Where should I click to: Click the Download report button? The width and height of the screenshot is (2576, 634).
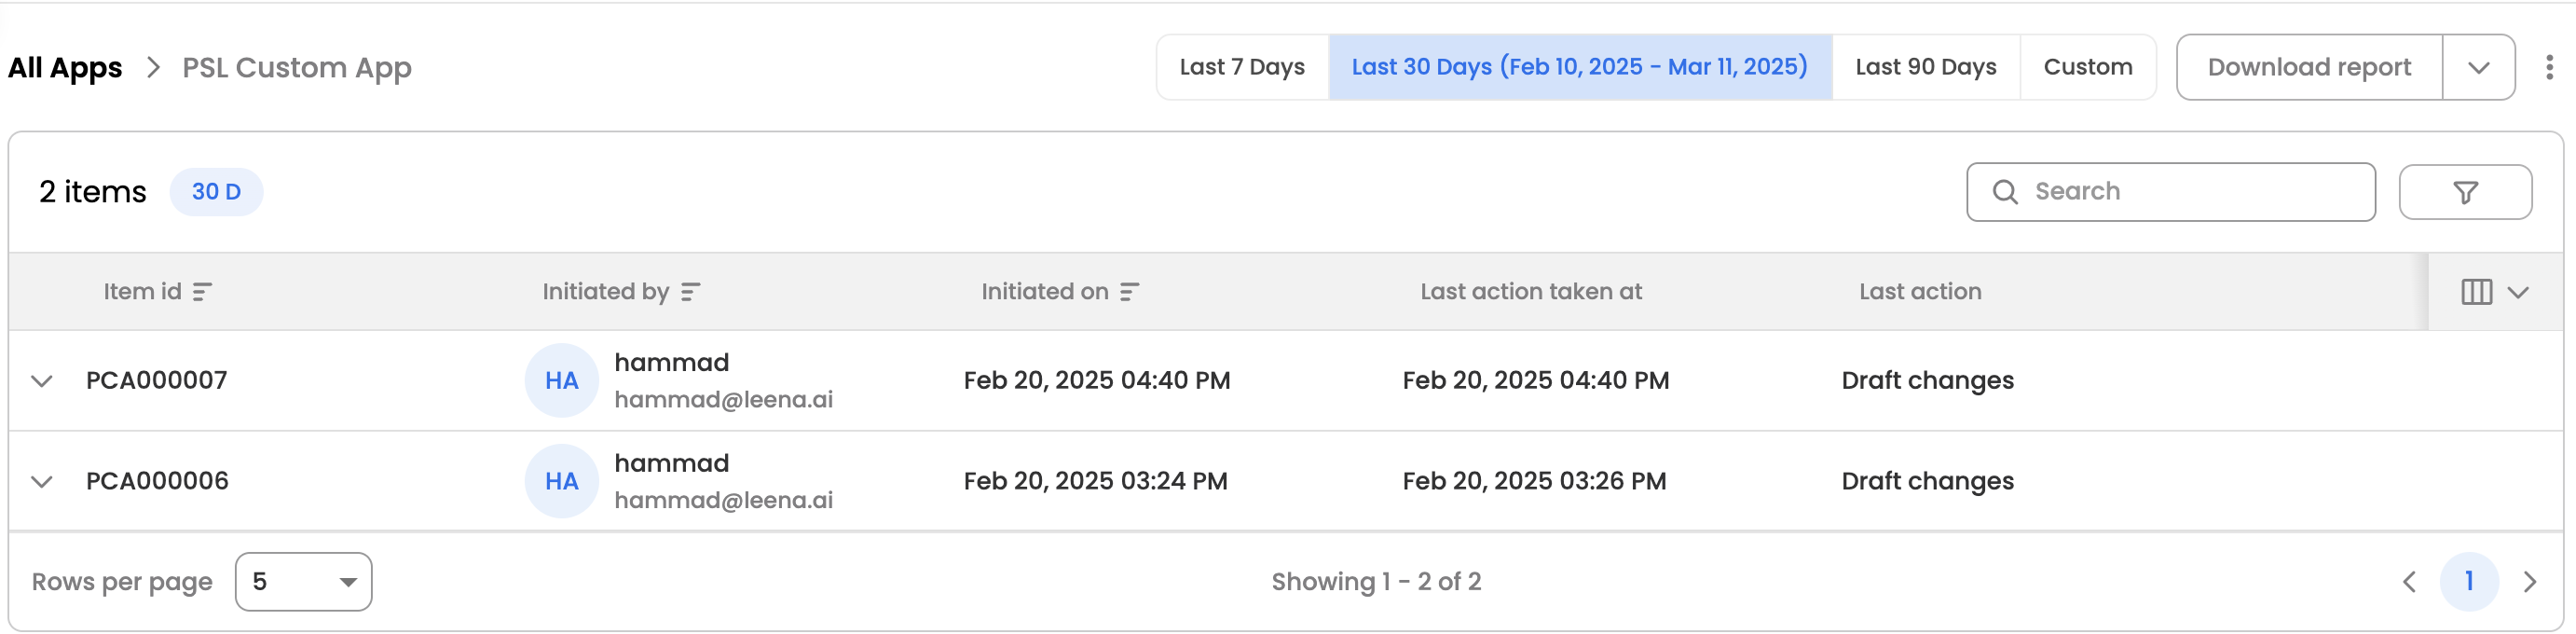point(2308,68)
